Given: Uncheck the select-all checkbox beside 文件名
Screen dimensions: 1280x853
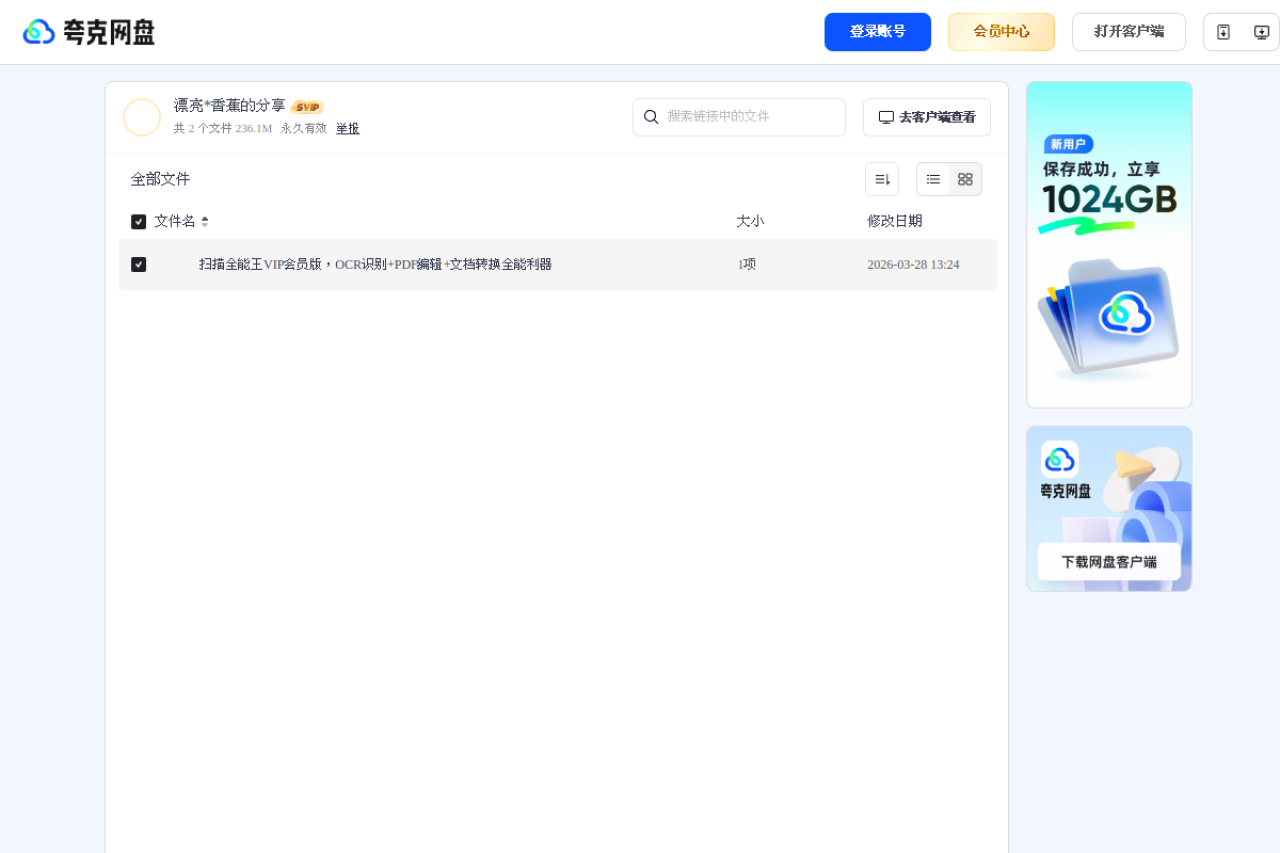Looking at the screenshot, I should click(138, 221).
